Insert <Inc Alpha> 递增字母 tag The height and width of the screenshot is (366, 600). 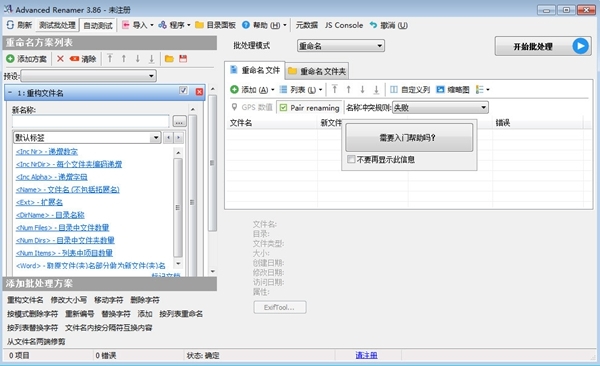pyautogui.click(x=52, y=177)
